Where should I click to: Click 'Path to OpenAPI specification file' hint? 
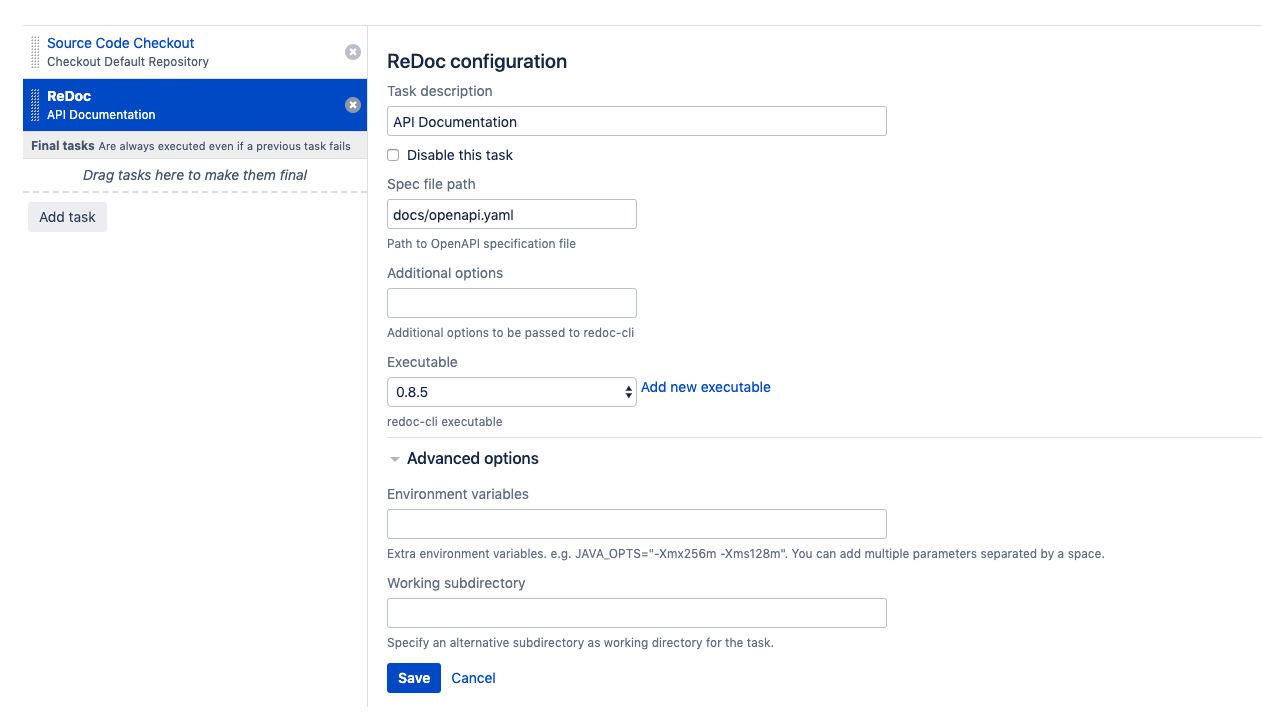pyautogui.click(x=481, y=244)
